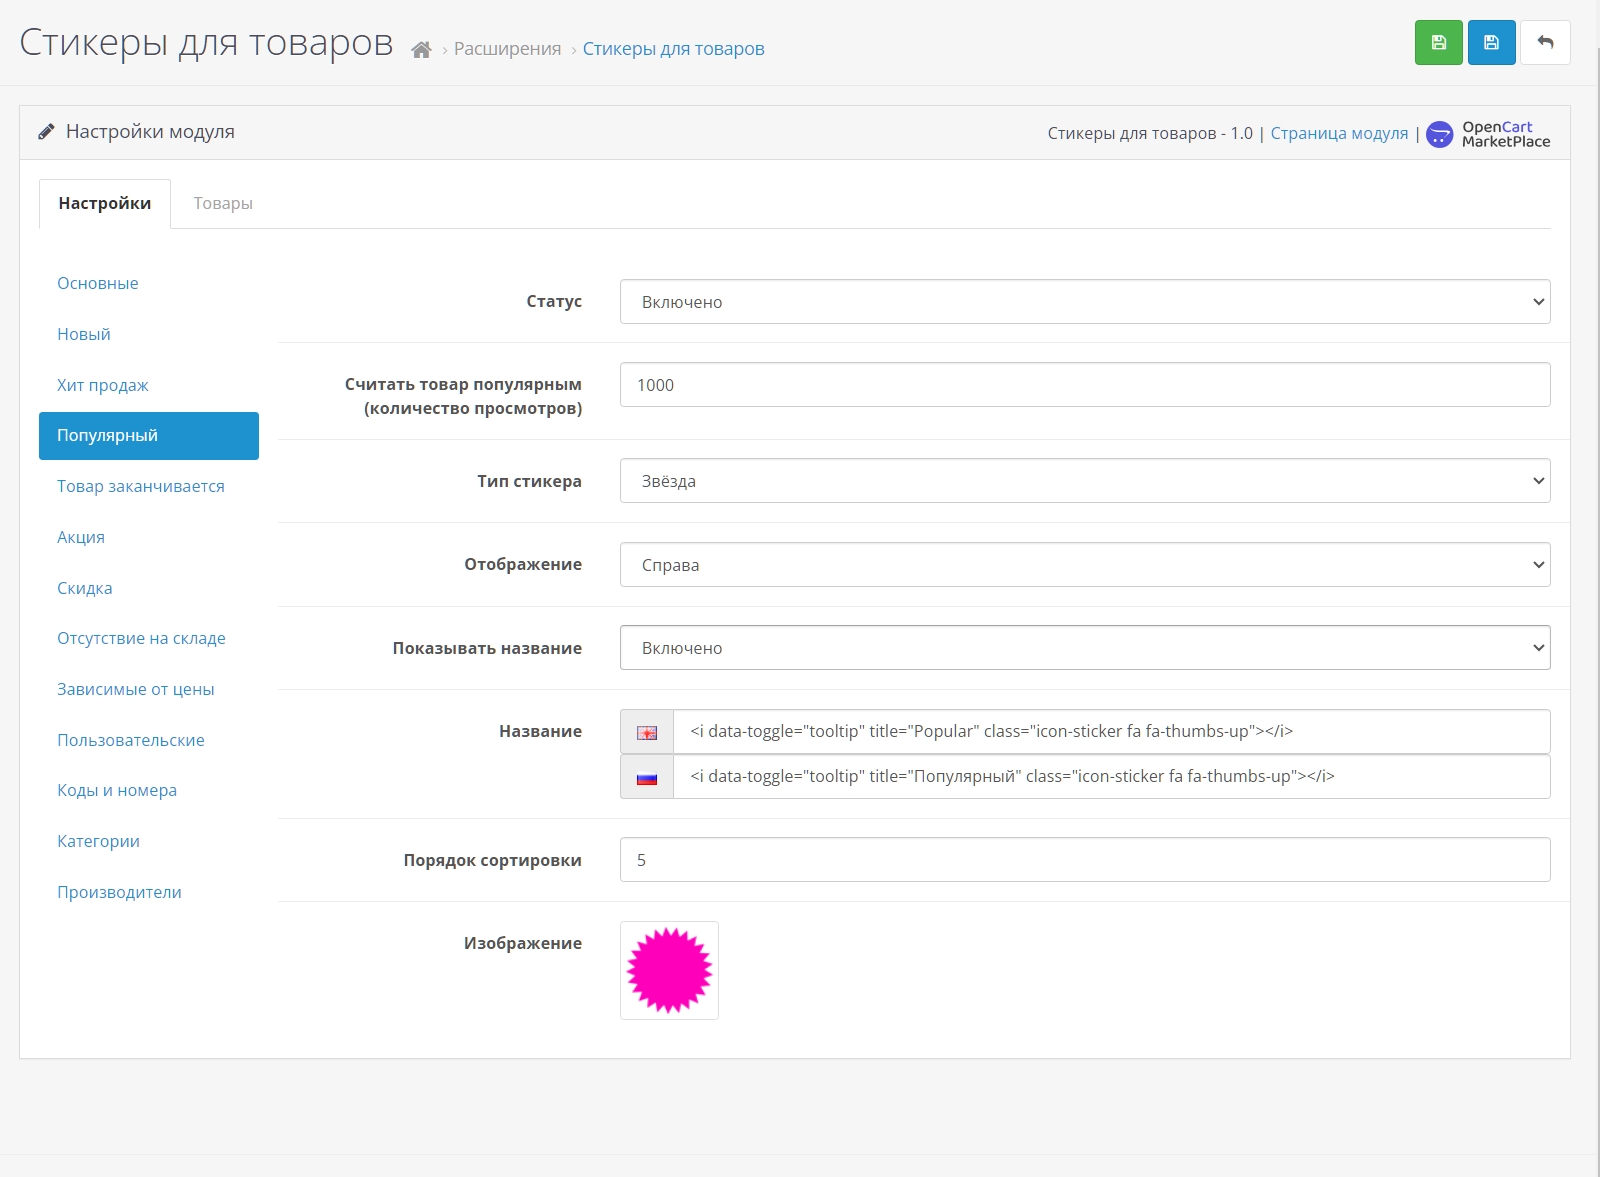
Task: Click the English flag icon by Название
Action: pos(647,732)
